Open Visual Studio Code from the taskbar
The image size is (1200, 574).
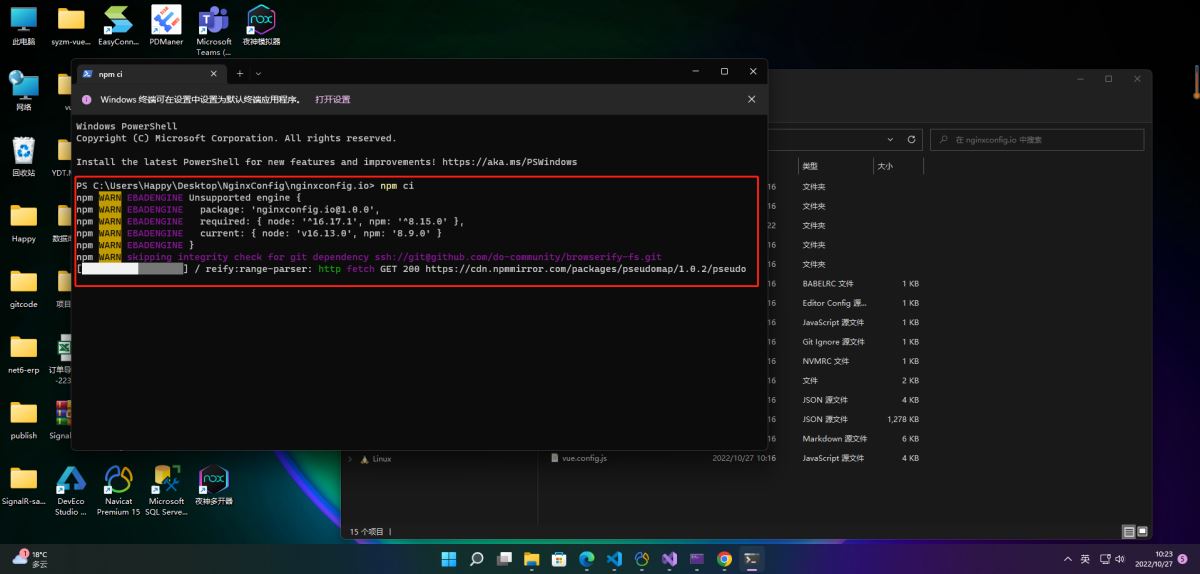pos(614,559)
